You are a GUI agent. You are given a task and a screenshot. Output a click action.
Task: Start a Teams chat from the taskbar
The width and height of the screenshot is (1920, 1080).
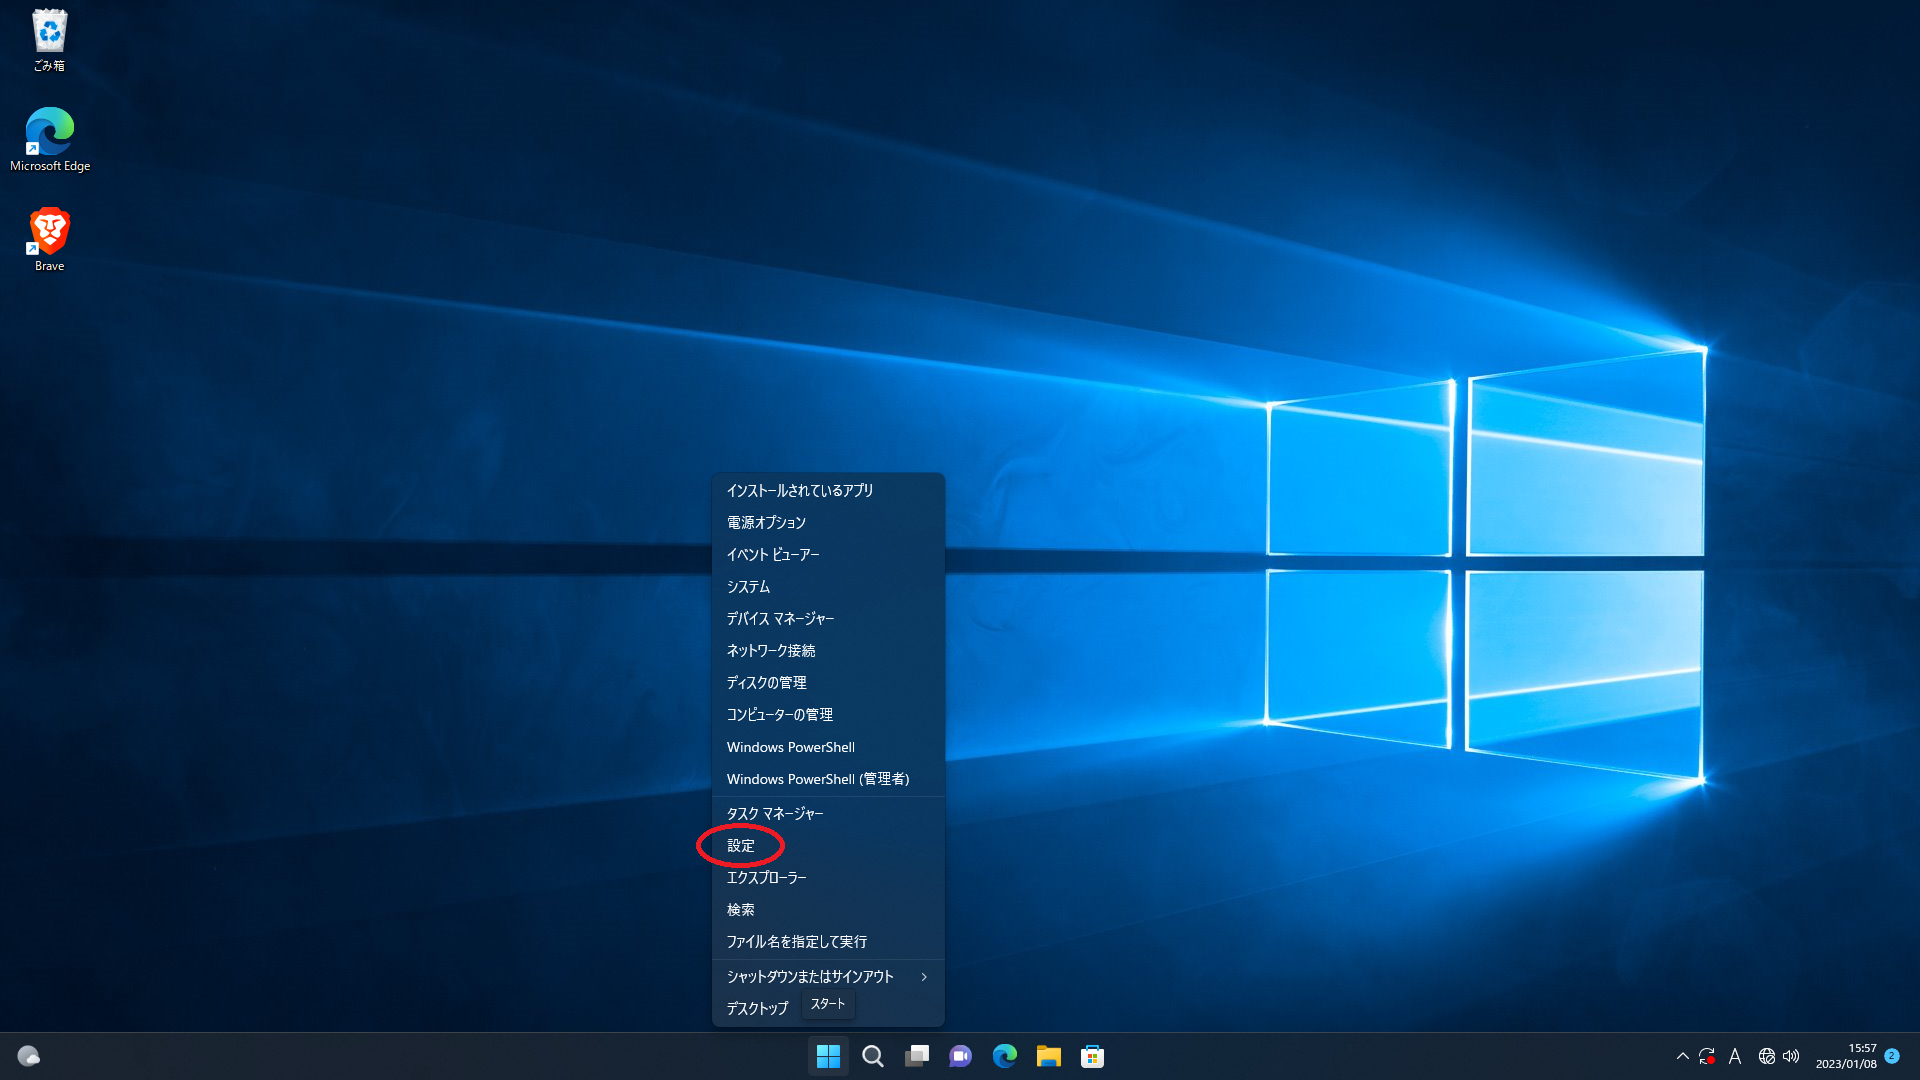[960, 1056]
